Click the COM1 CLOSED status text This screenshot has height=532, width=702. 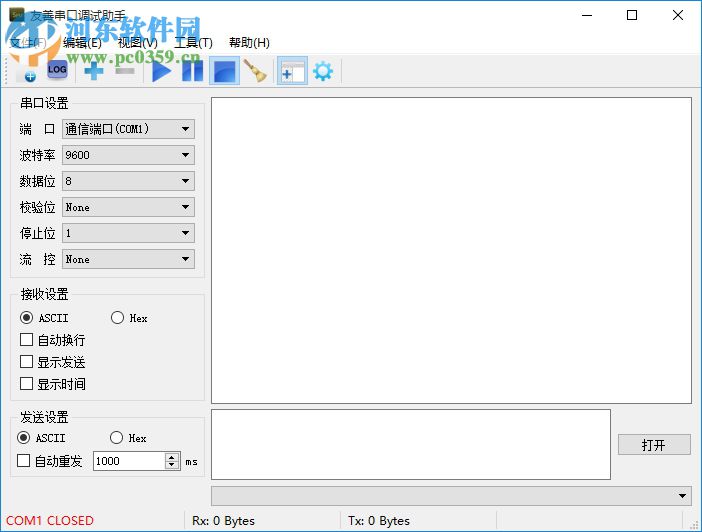(x=50, y=521)
